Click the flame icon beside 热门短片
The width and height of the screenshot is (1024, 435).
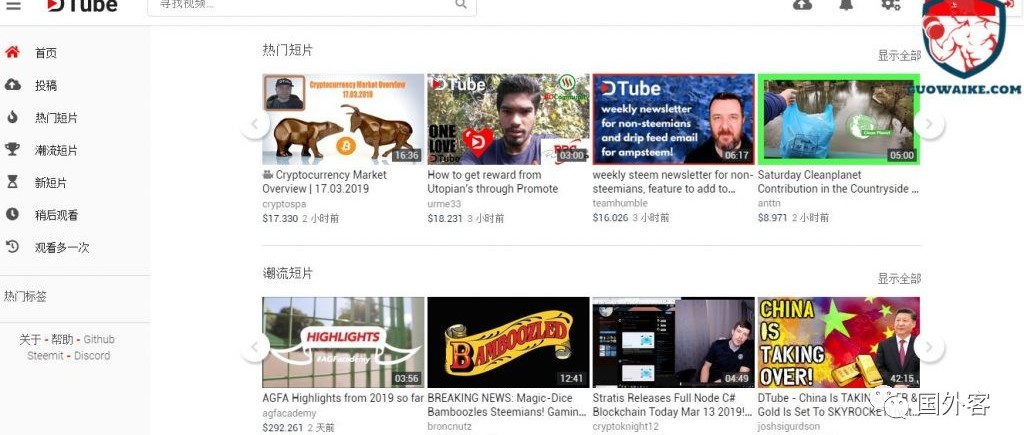(12, 118)
